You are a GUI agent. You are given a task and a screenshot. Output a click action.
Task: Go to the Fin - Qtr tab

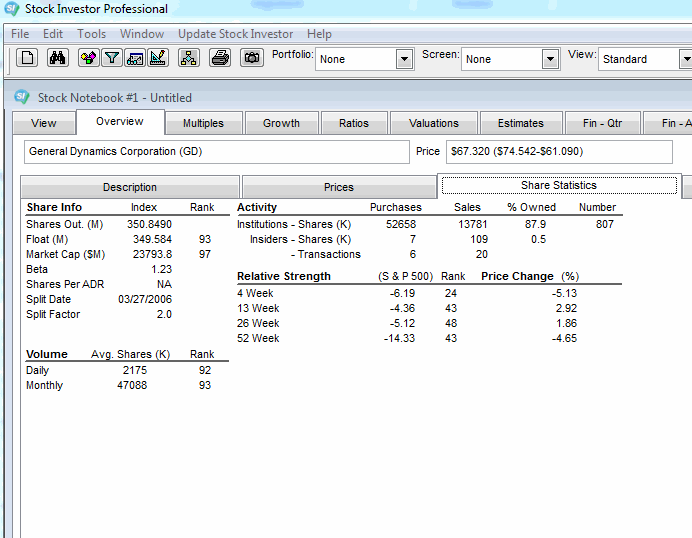tap(601, 123)
